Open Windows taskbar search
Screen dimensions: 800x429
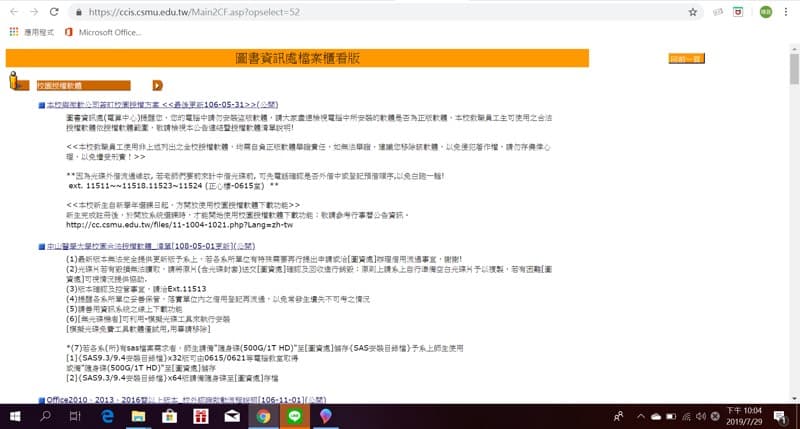coord(45,416)
